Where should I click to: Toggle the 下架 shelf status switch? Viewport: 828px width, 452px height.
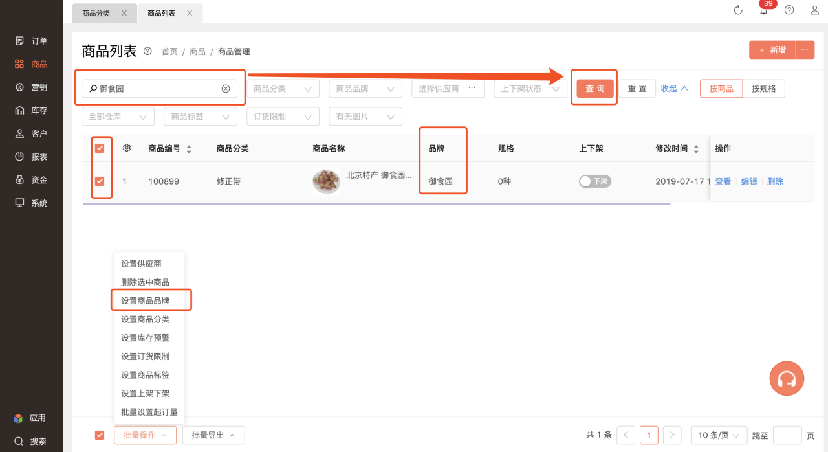(594, 182)
